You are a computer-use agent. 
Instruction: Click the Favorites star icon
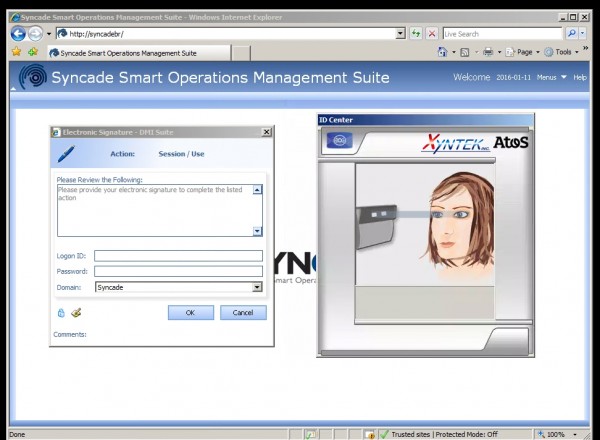tap(16, 52)
